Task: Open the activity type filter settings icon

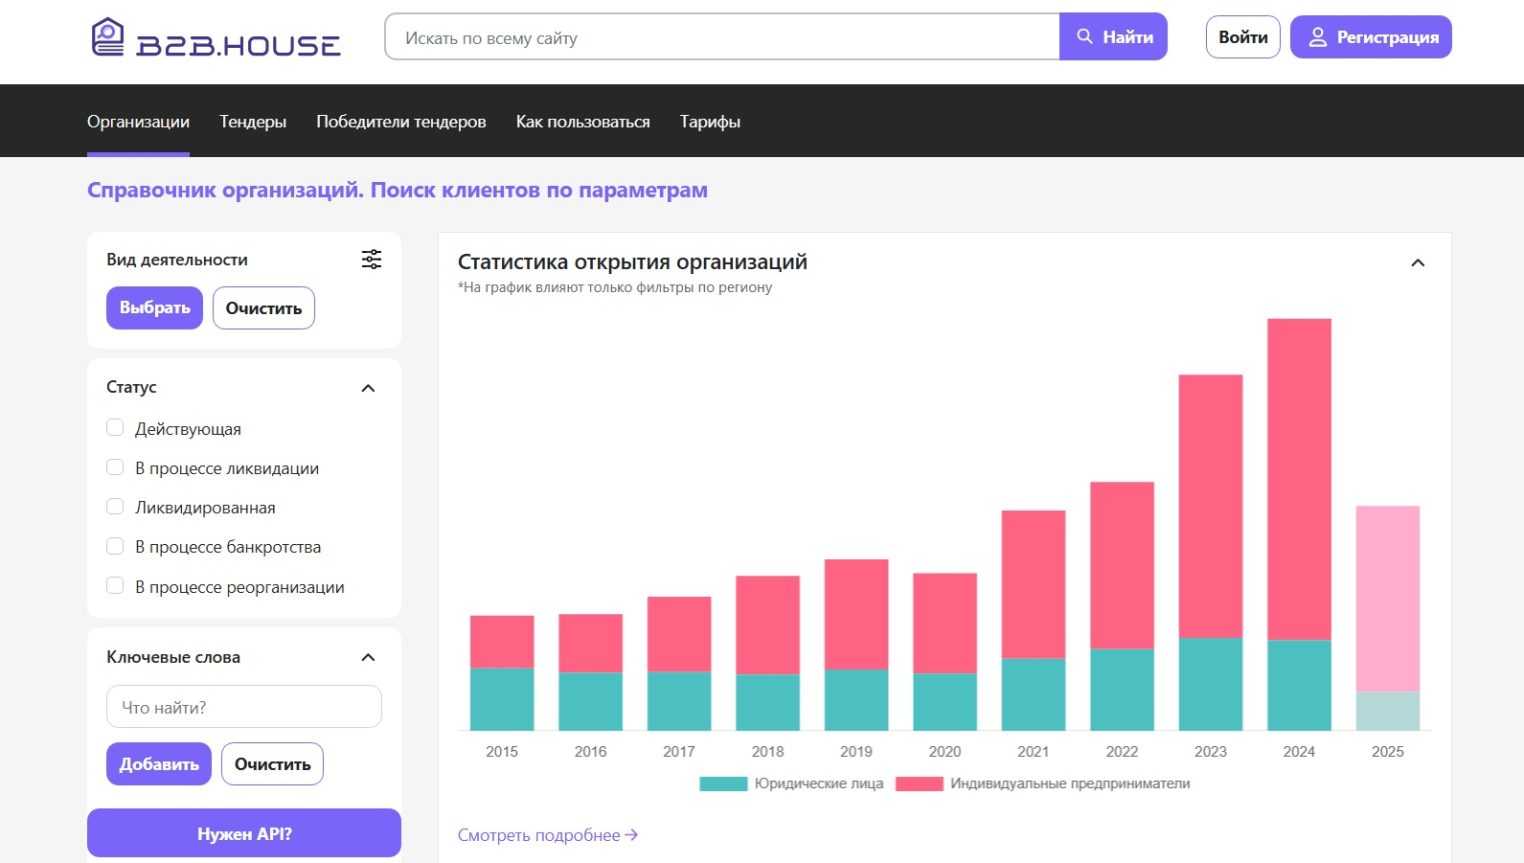Action: (x=371, y=260)
